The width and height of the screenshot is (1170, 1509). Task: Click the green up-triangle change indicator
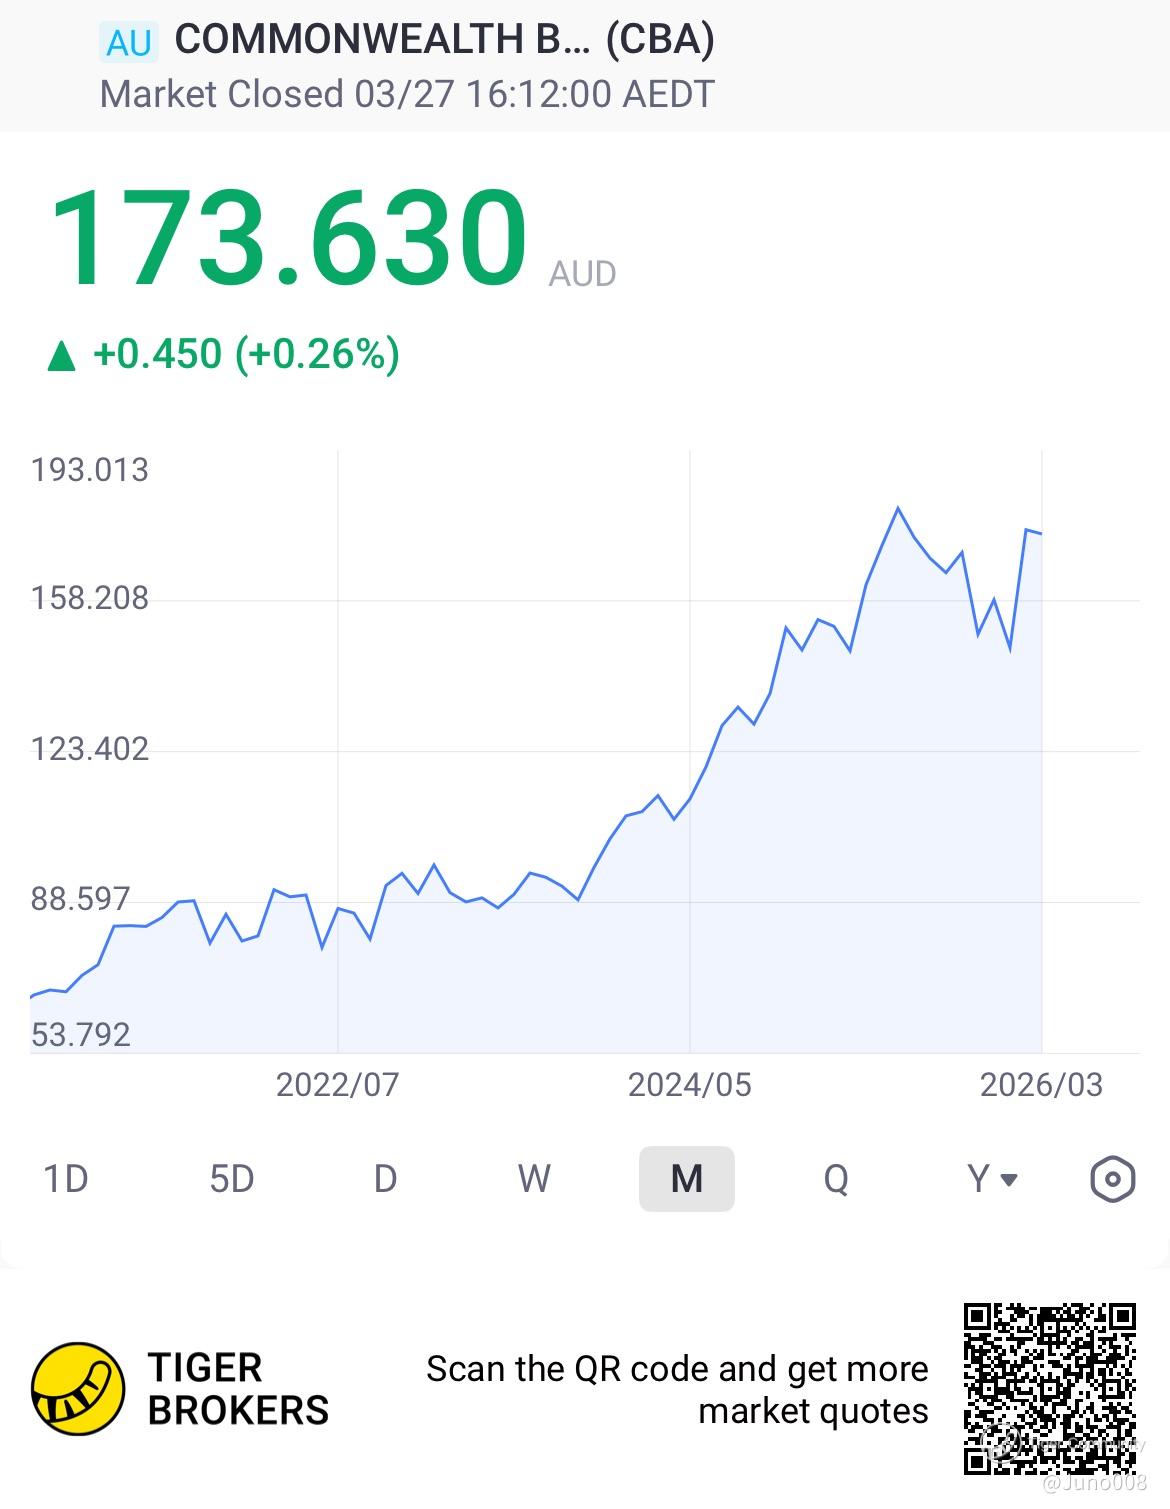coord(62,355)
